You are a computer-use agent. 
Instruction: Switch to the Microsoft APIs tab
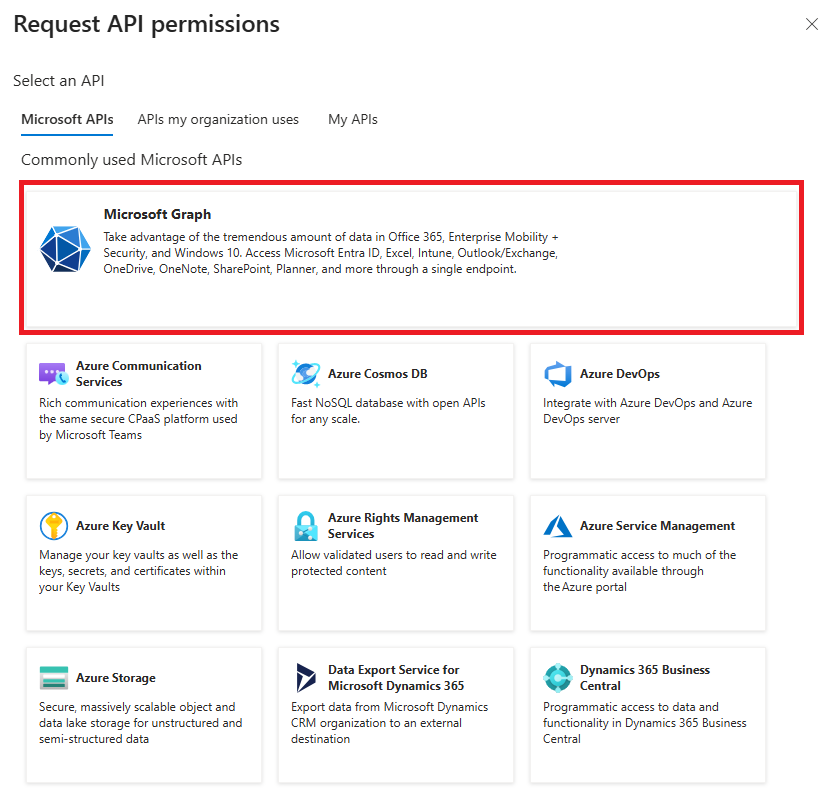point(67,119)
